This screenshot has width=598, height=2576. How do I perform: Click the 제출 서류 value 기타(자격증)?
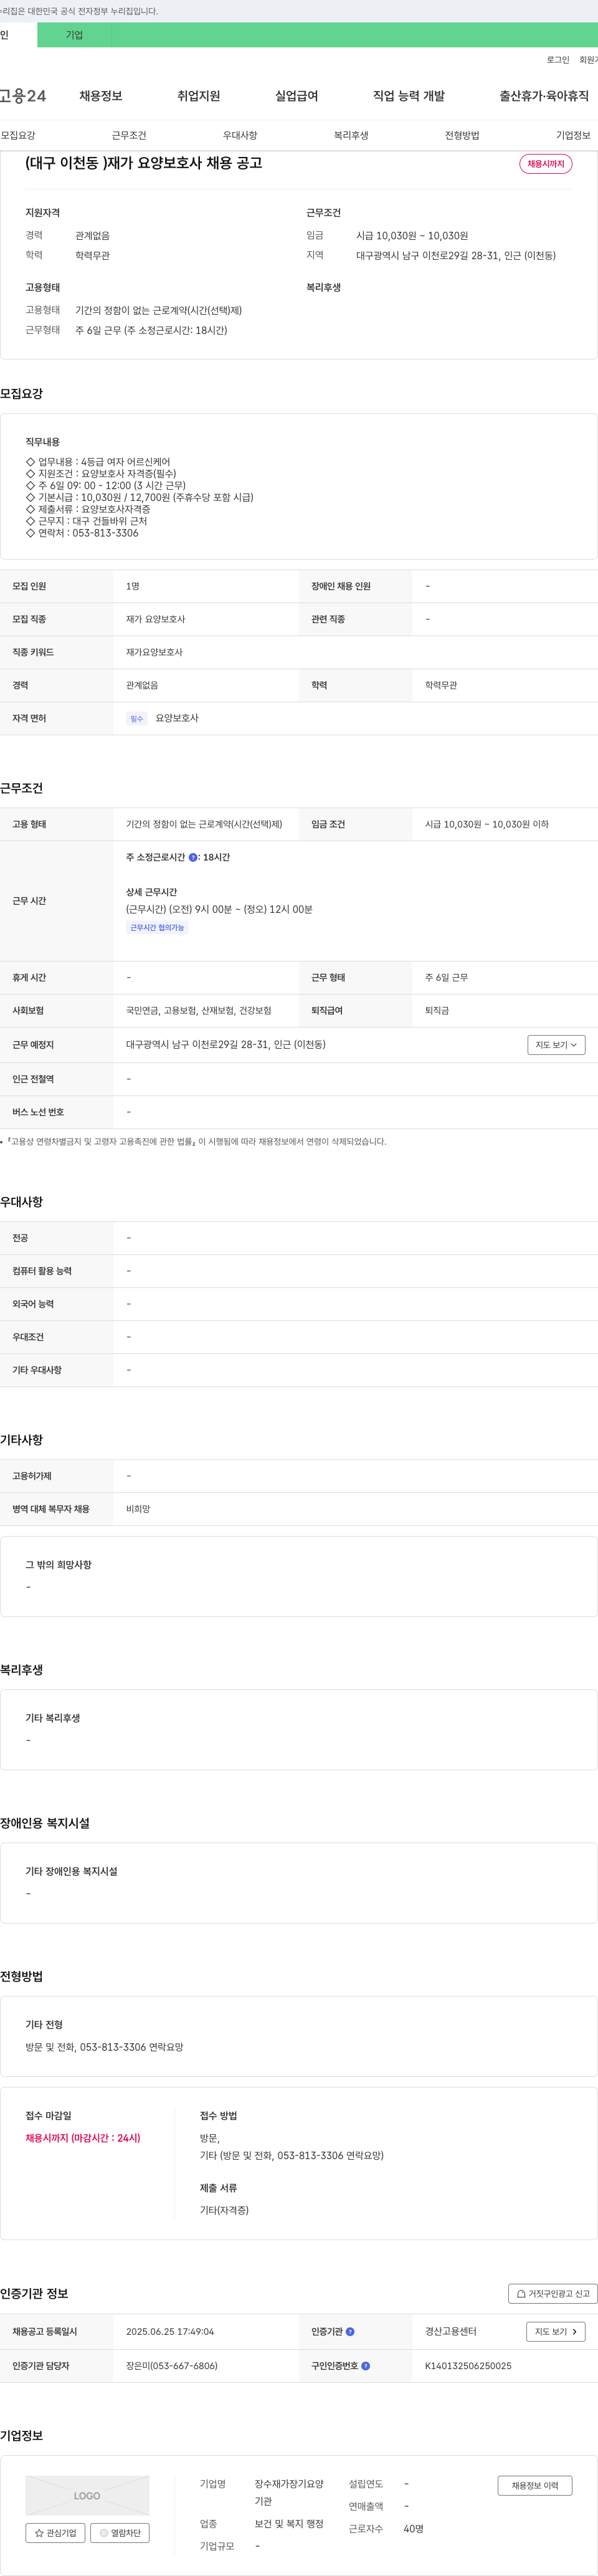click(224, 2210)
